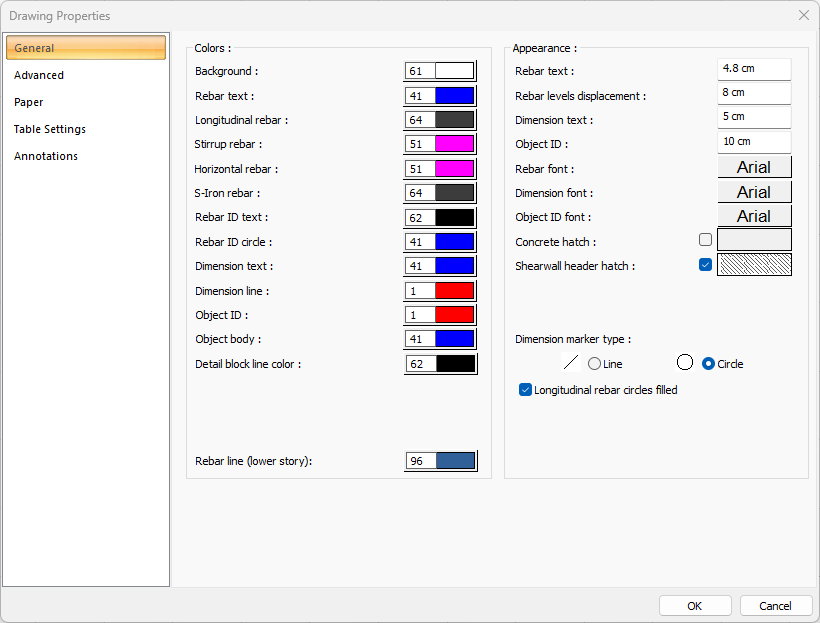Image resolution: width=820 pixels, height=623 pixels.
Task: Click the Rebar text size input field
Action: [x=754, y=69]
